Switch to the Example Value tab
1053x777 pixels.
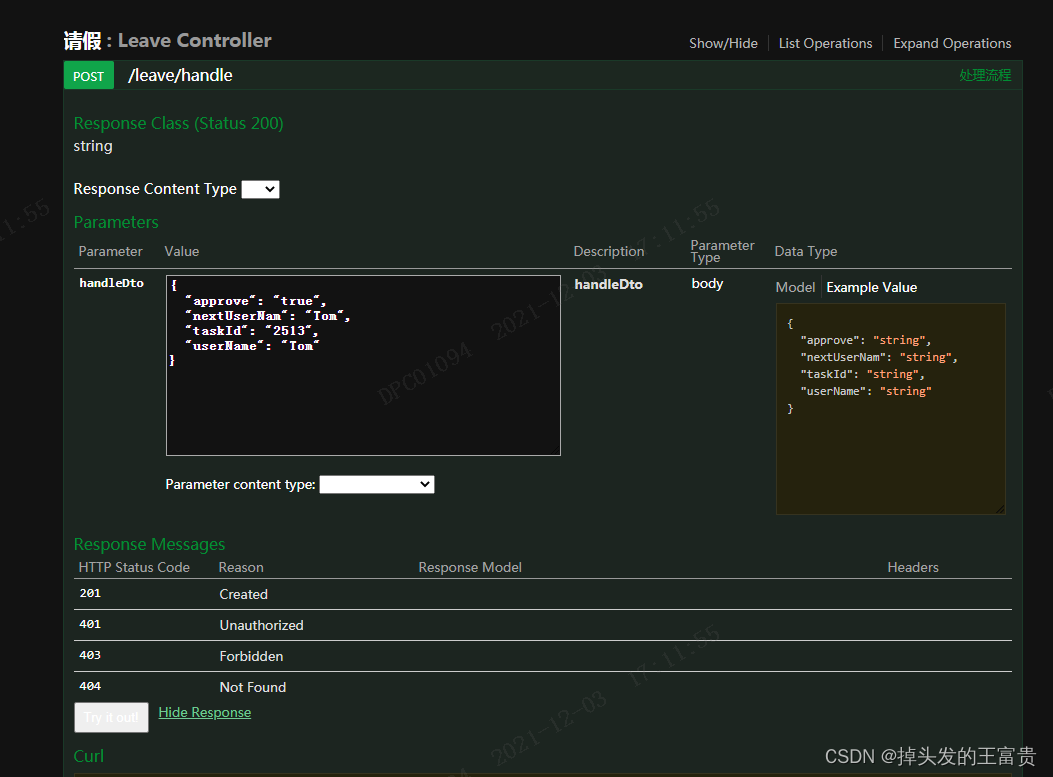coord(872,287)
